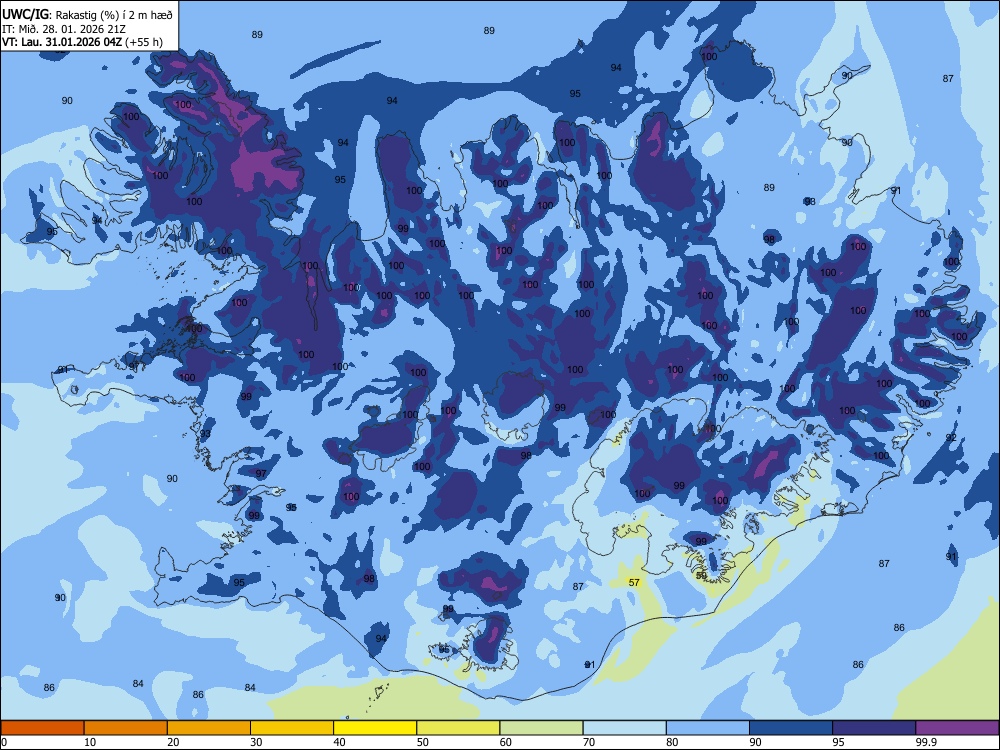Click the legend tick label '60'

506,742
